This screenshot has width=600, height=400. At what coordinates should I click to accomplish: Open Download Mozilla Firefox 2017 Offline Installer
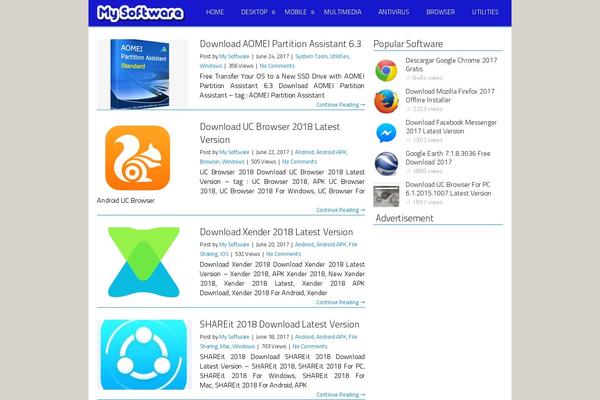[x=450, y=96]
